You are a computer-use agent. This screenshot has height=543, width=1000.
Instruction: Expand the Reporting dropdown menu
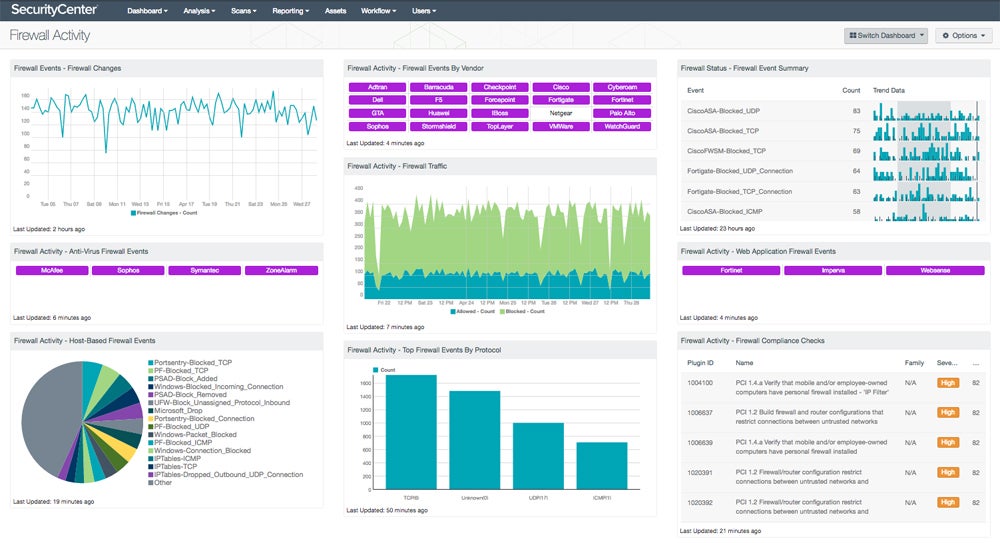click(291, 10)
